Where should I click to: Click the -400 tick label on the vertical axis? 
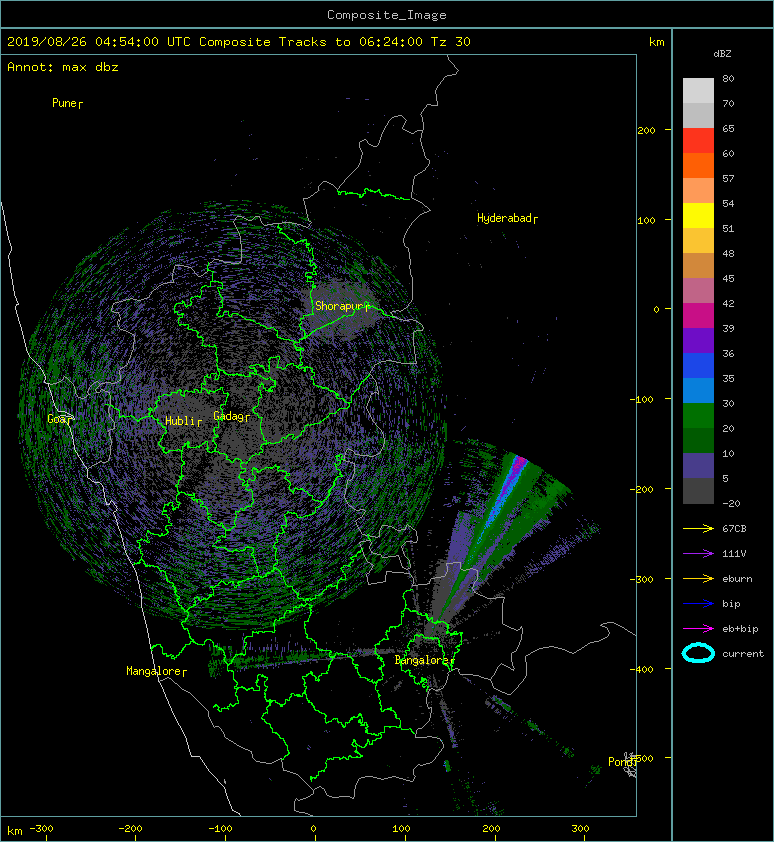click(642, 669)
